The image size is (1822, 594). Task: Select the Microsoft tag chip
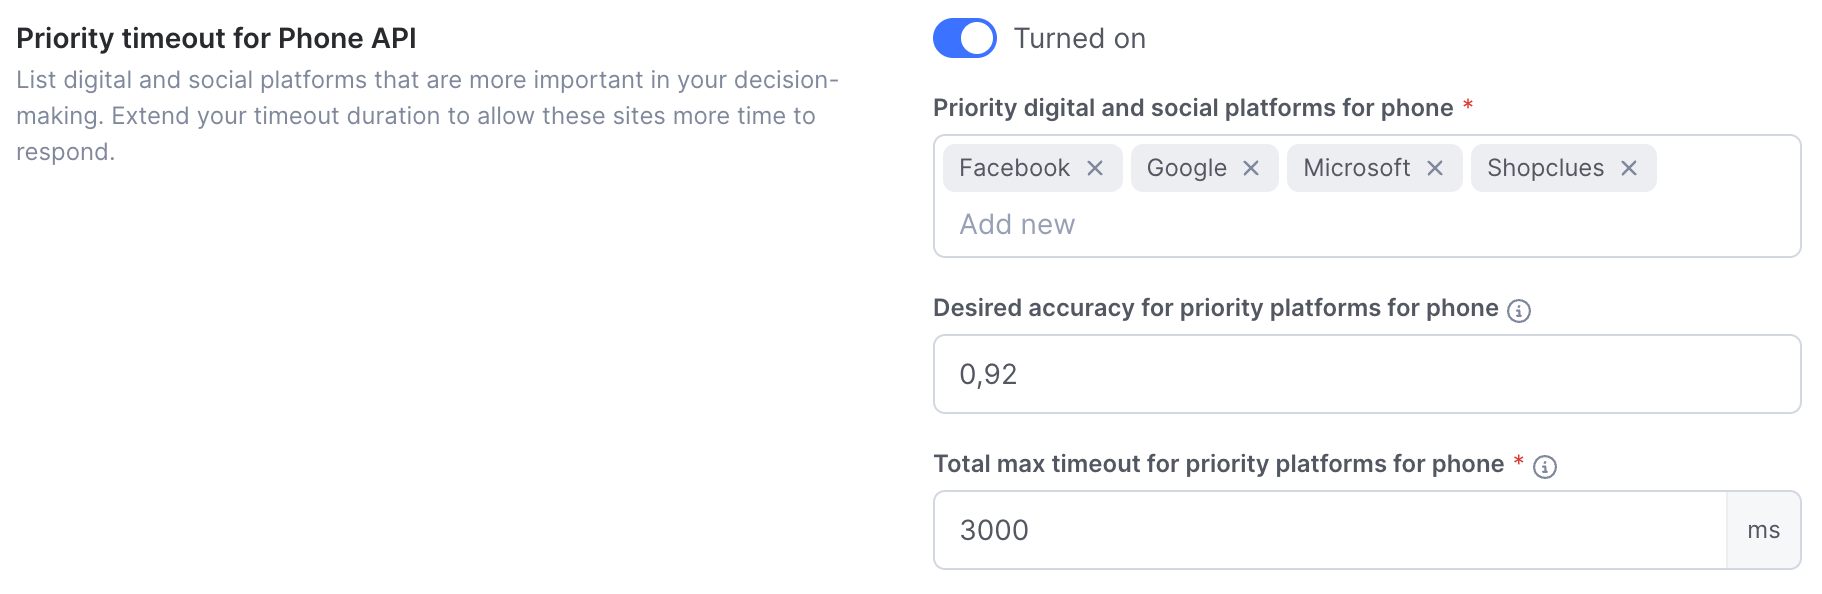tap(1357, 168)
